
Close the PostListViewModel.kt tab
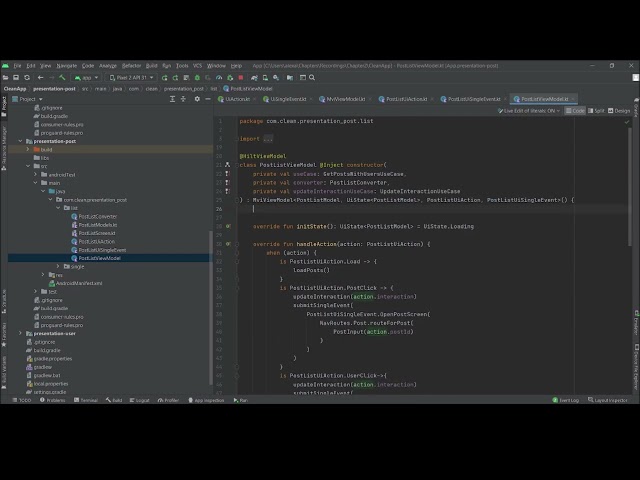(x=573, y=99)
